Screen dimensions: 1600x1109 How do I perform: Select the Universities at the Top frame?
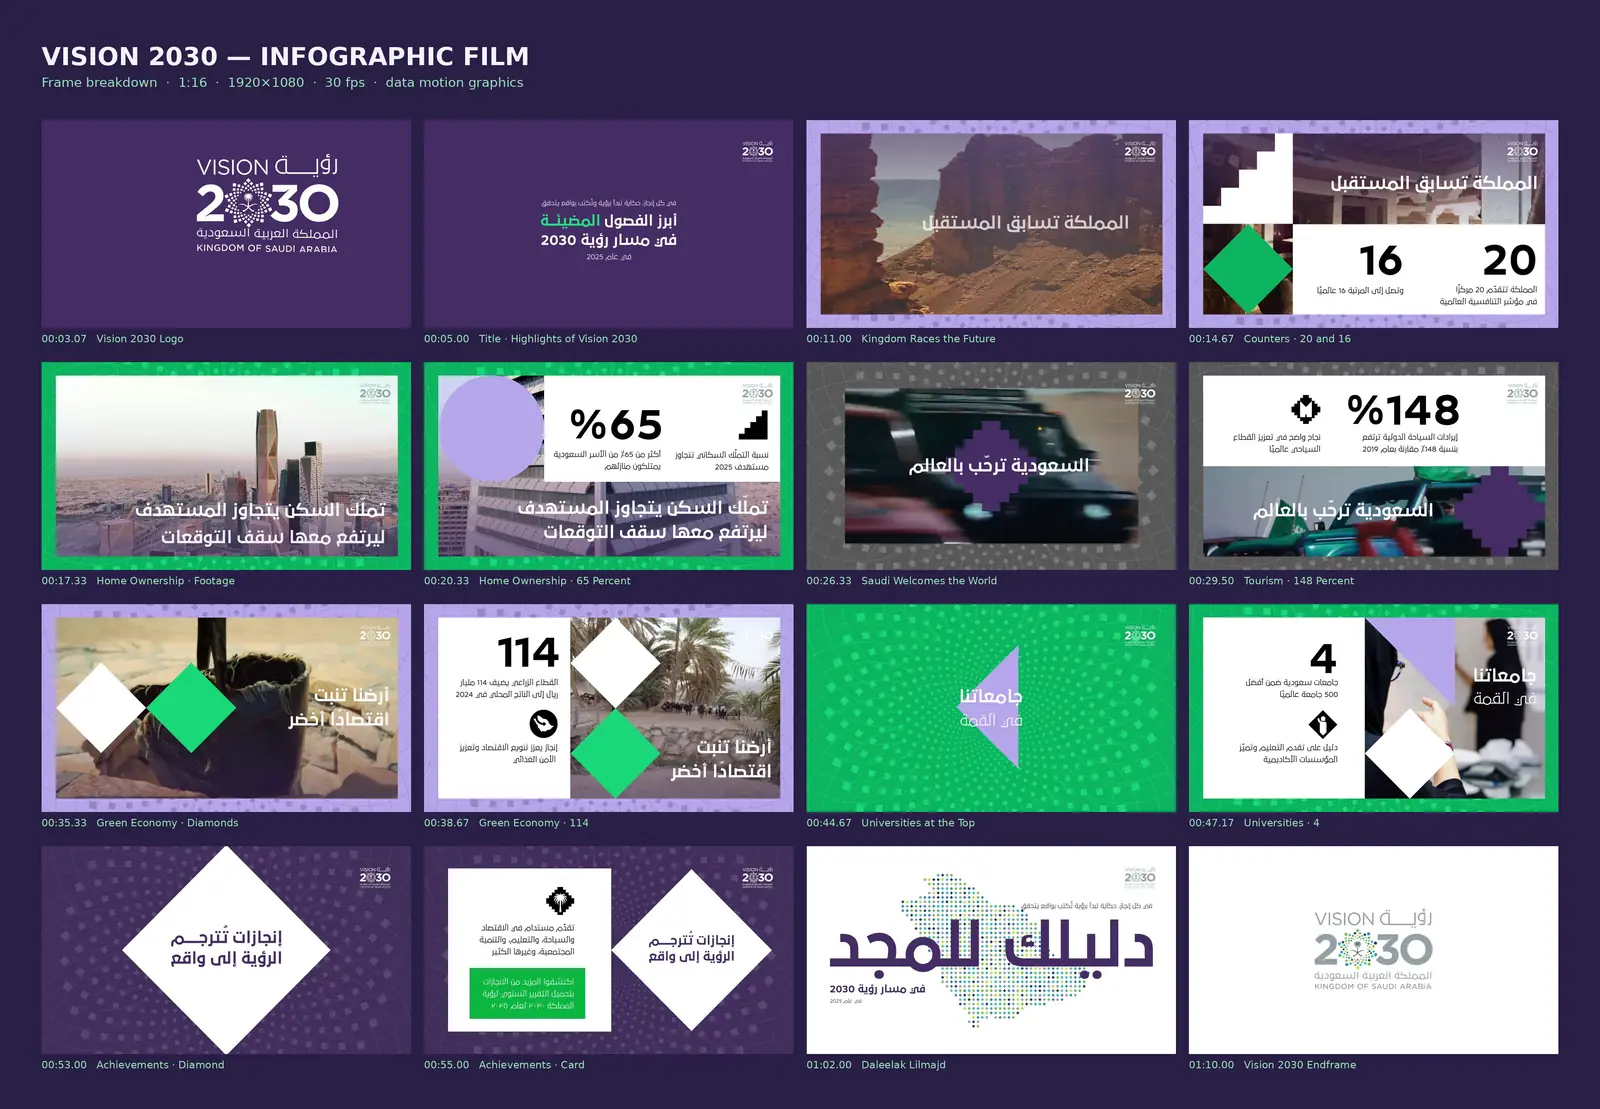point(991,708)
